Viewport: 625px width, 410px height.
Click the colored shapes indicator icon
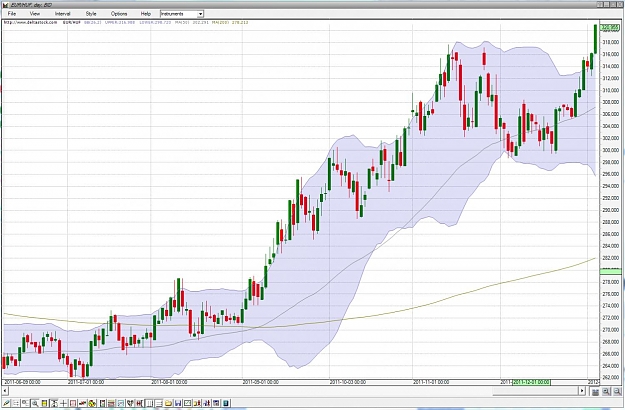(x=92, y=403)
